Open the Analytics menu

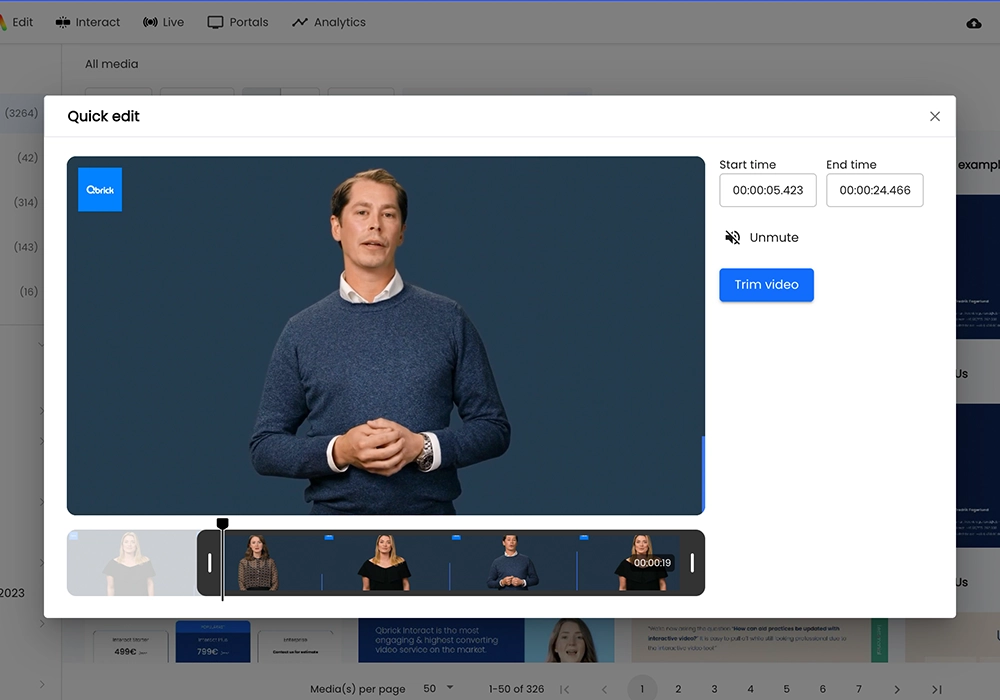[x=329, y=22]
